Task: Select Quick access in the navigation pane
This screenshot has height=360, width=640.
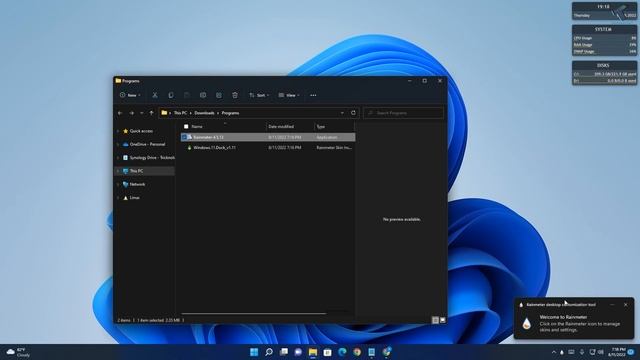Action: 141,131
